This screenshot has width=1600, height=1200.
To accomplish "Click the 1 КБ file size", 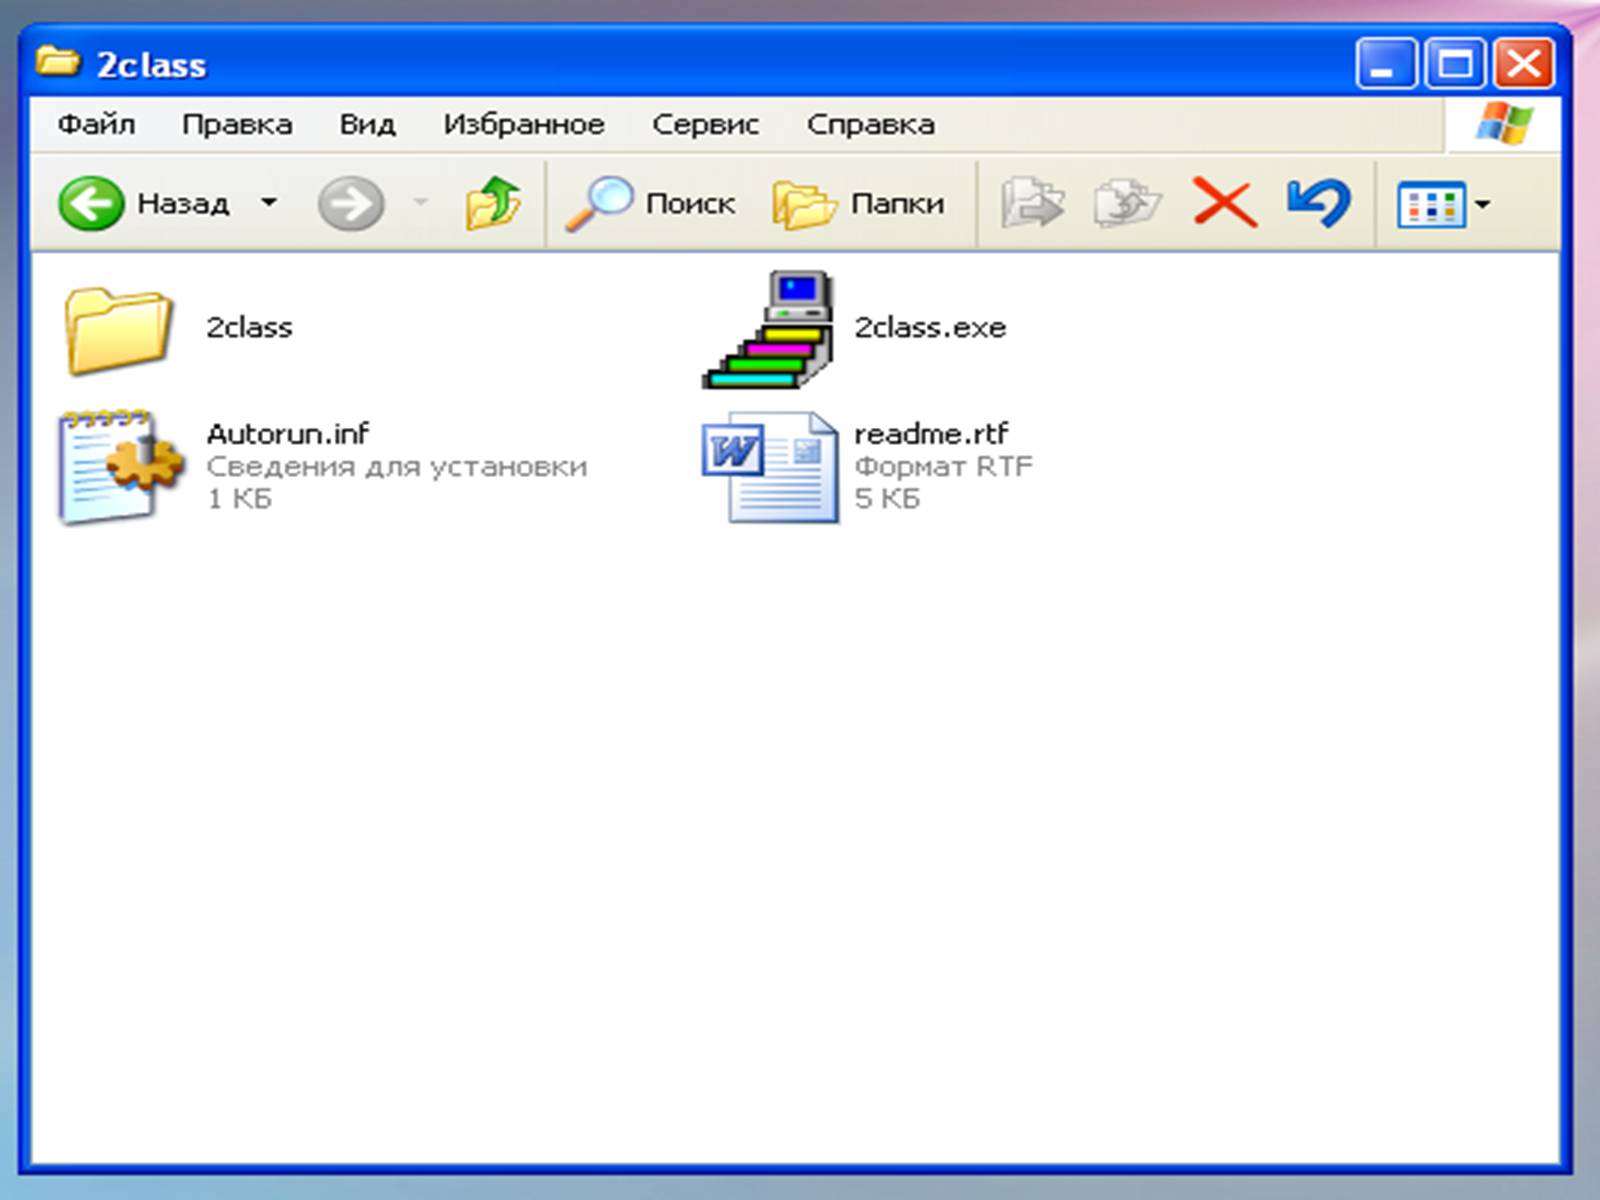I will coord(239,498).
